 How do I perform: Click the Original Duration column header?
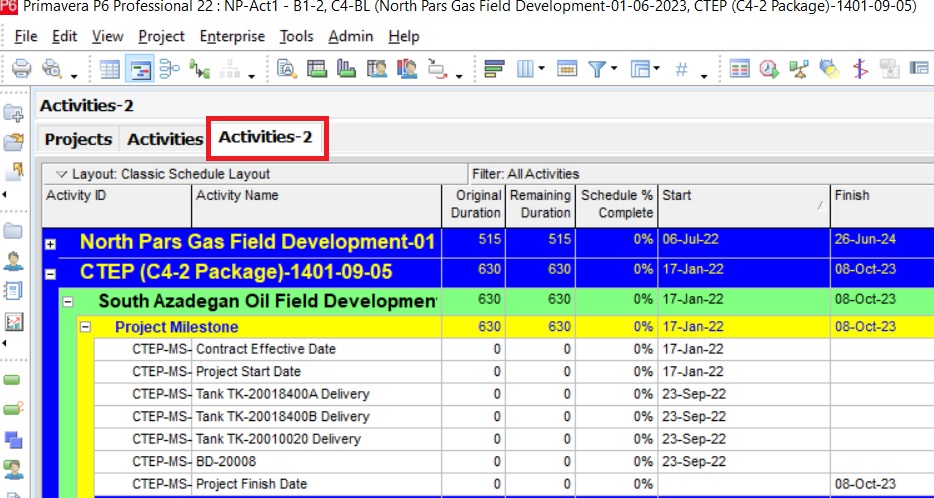coord(474,204)
